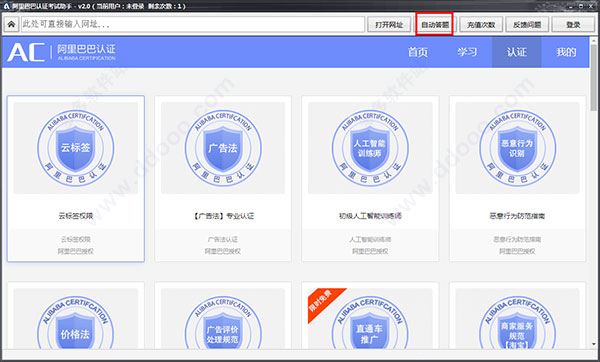The width and height of the screenshot is (600, 362).
Task: Click the 打开网址 button
Action: (x=389, y=24)
